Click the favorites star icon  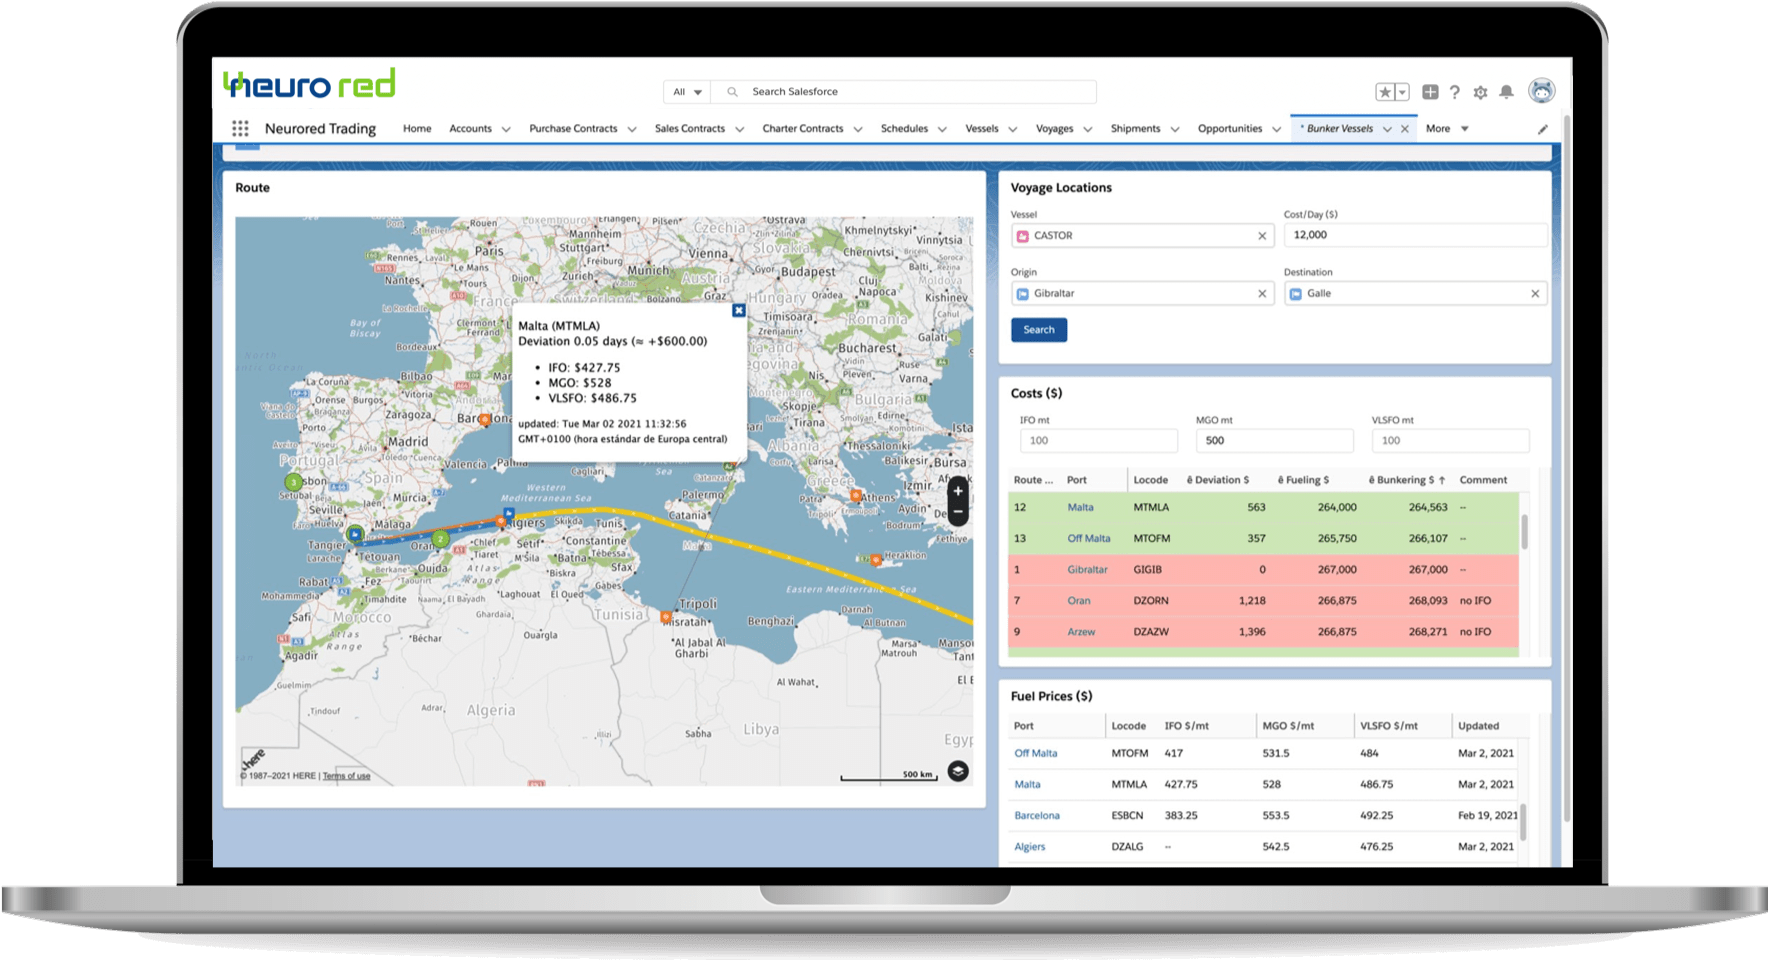point(1385,92)
